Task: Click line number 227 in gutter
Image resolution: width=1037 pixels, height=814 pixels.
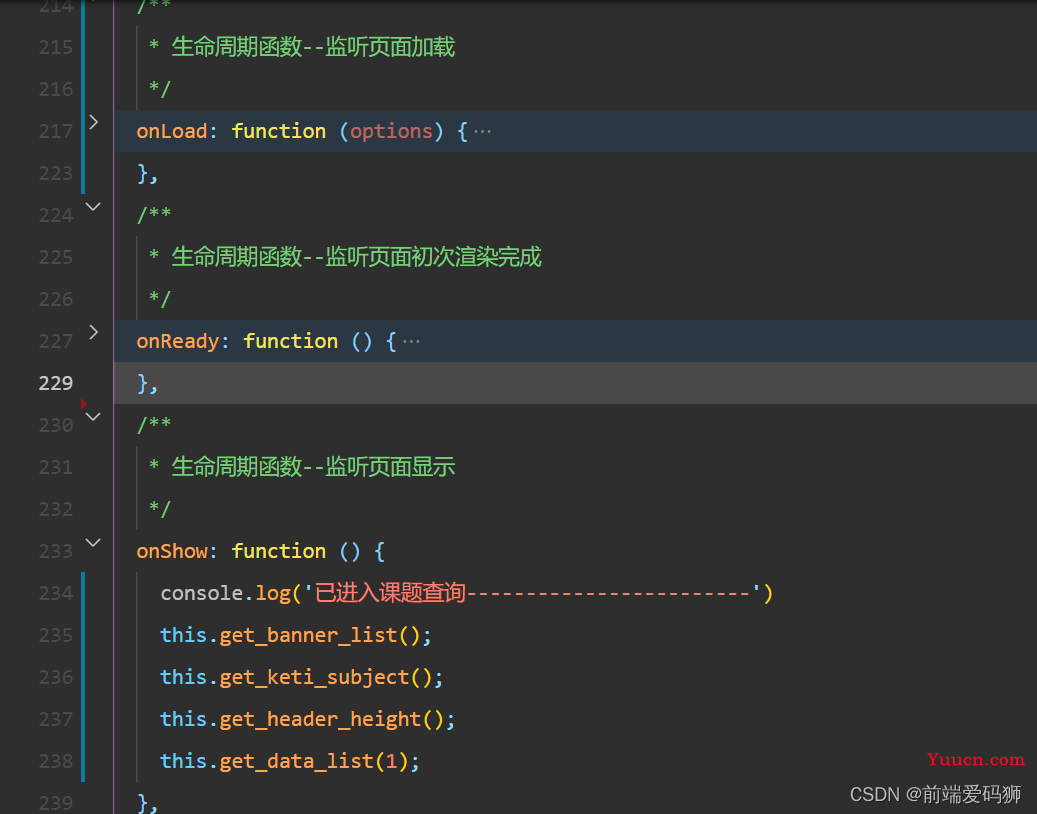Action: (x=56, y=341)
